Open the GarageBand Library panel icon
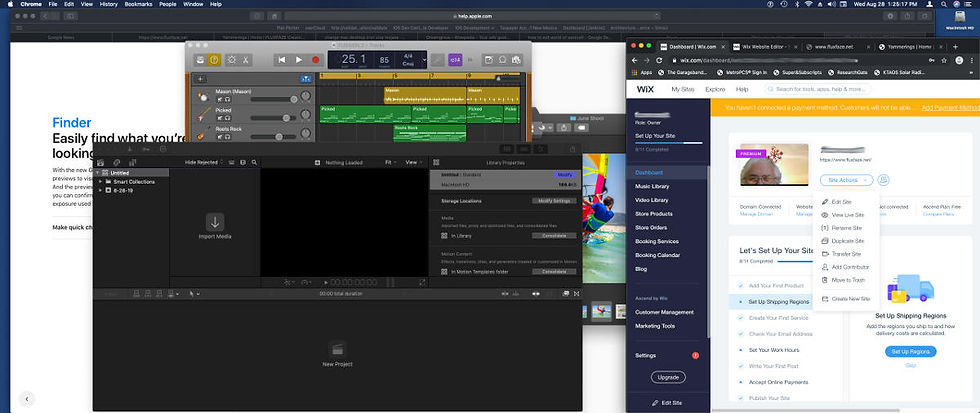The height and width of the screenshot is (413, 980). click(200, 60)
